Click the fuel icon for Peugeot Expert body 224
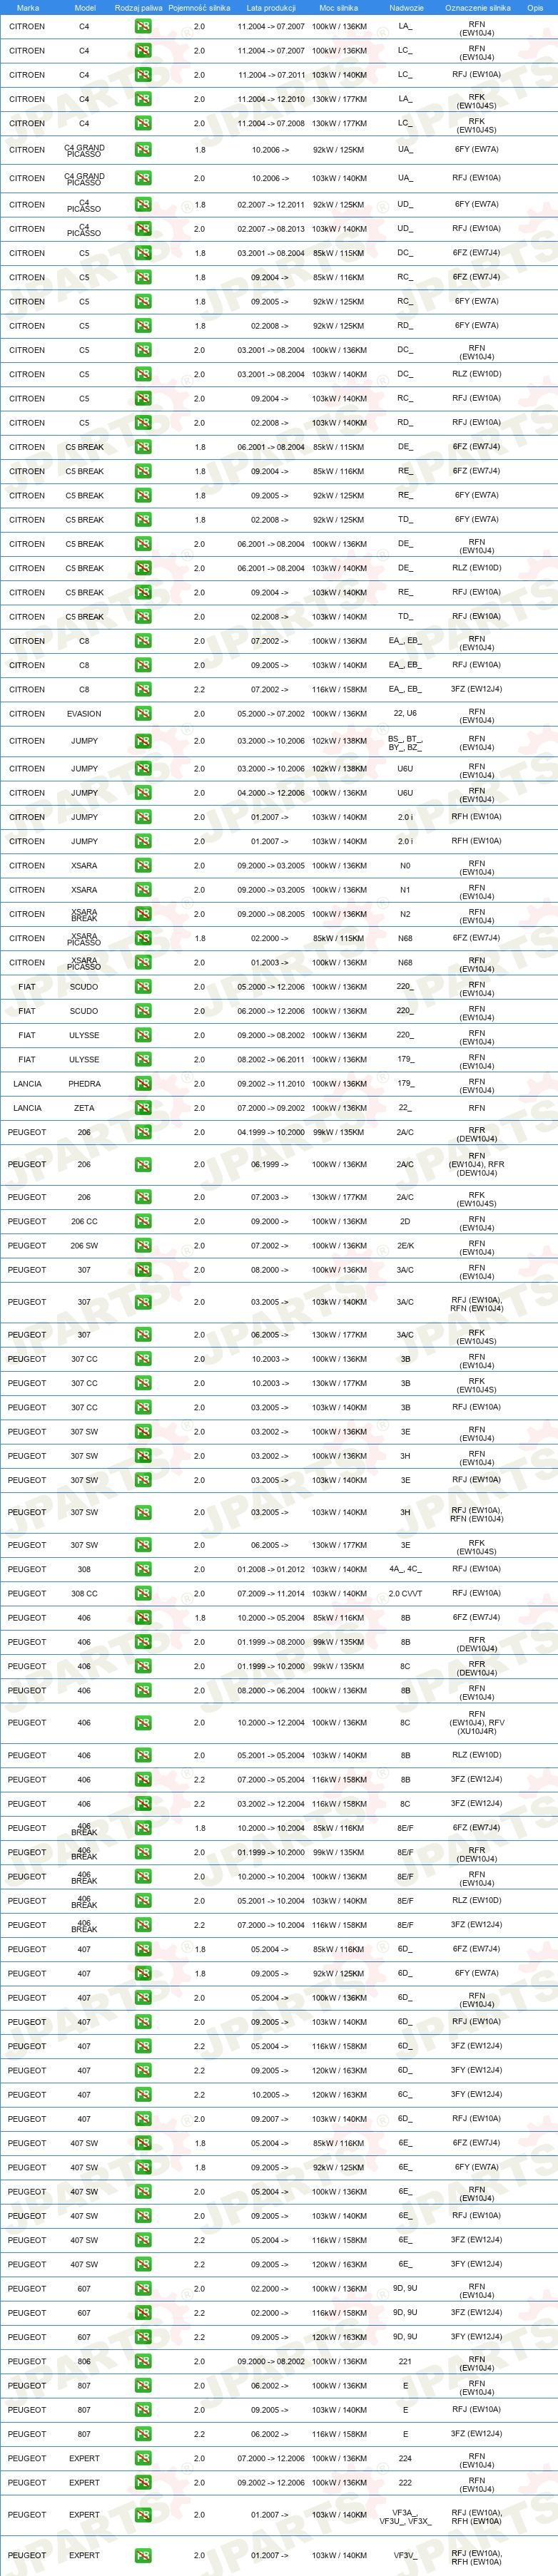558x2576 pixels. pos(143,2459)
